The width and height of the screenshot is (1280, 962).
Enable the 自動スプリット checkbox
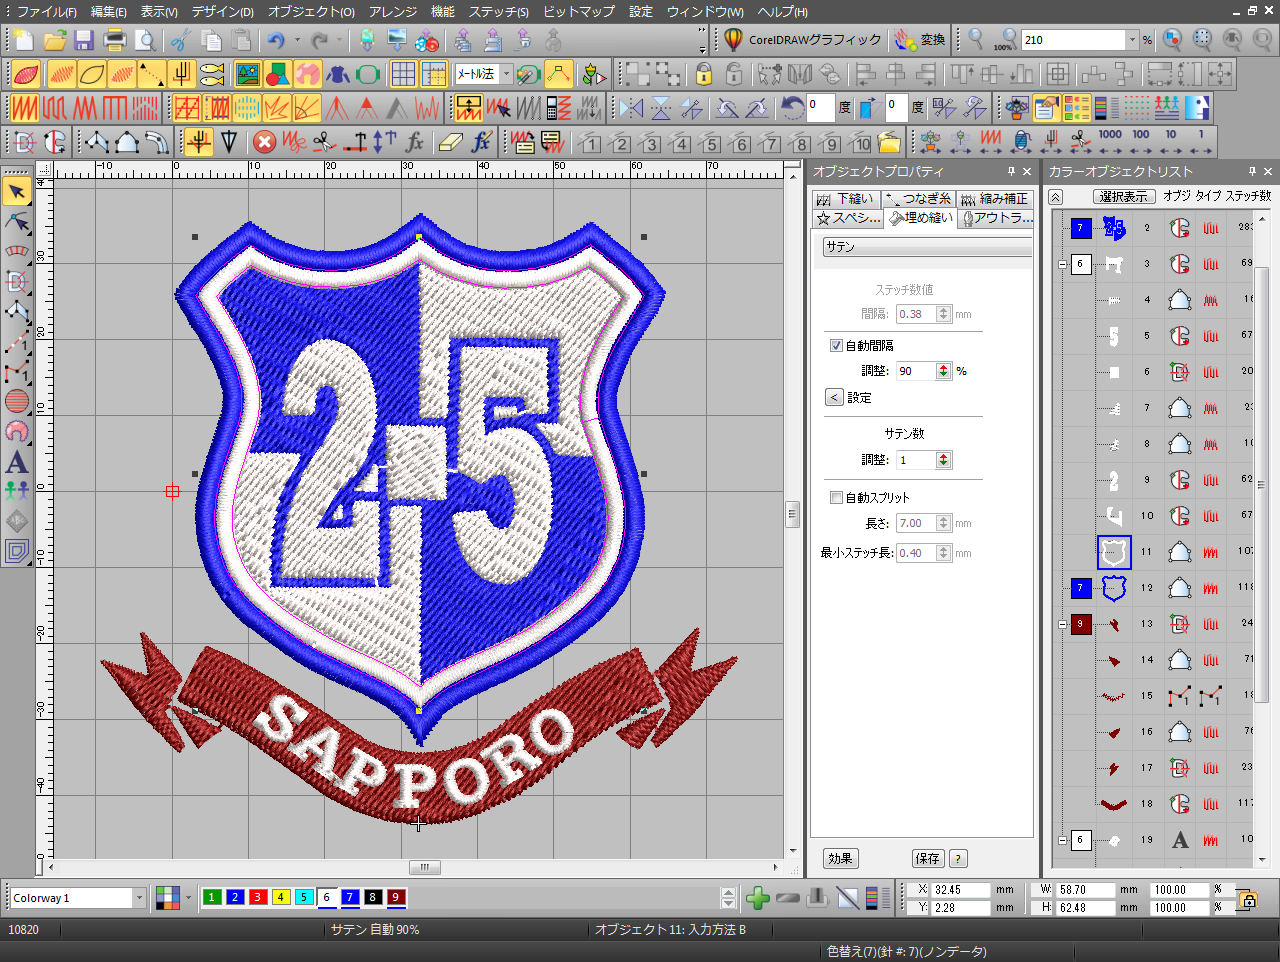[836, 498]
